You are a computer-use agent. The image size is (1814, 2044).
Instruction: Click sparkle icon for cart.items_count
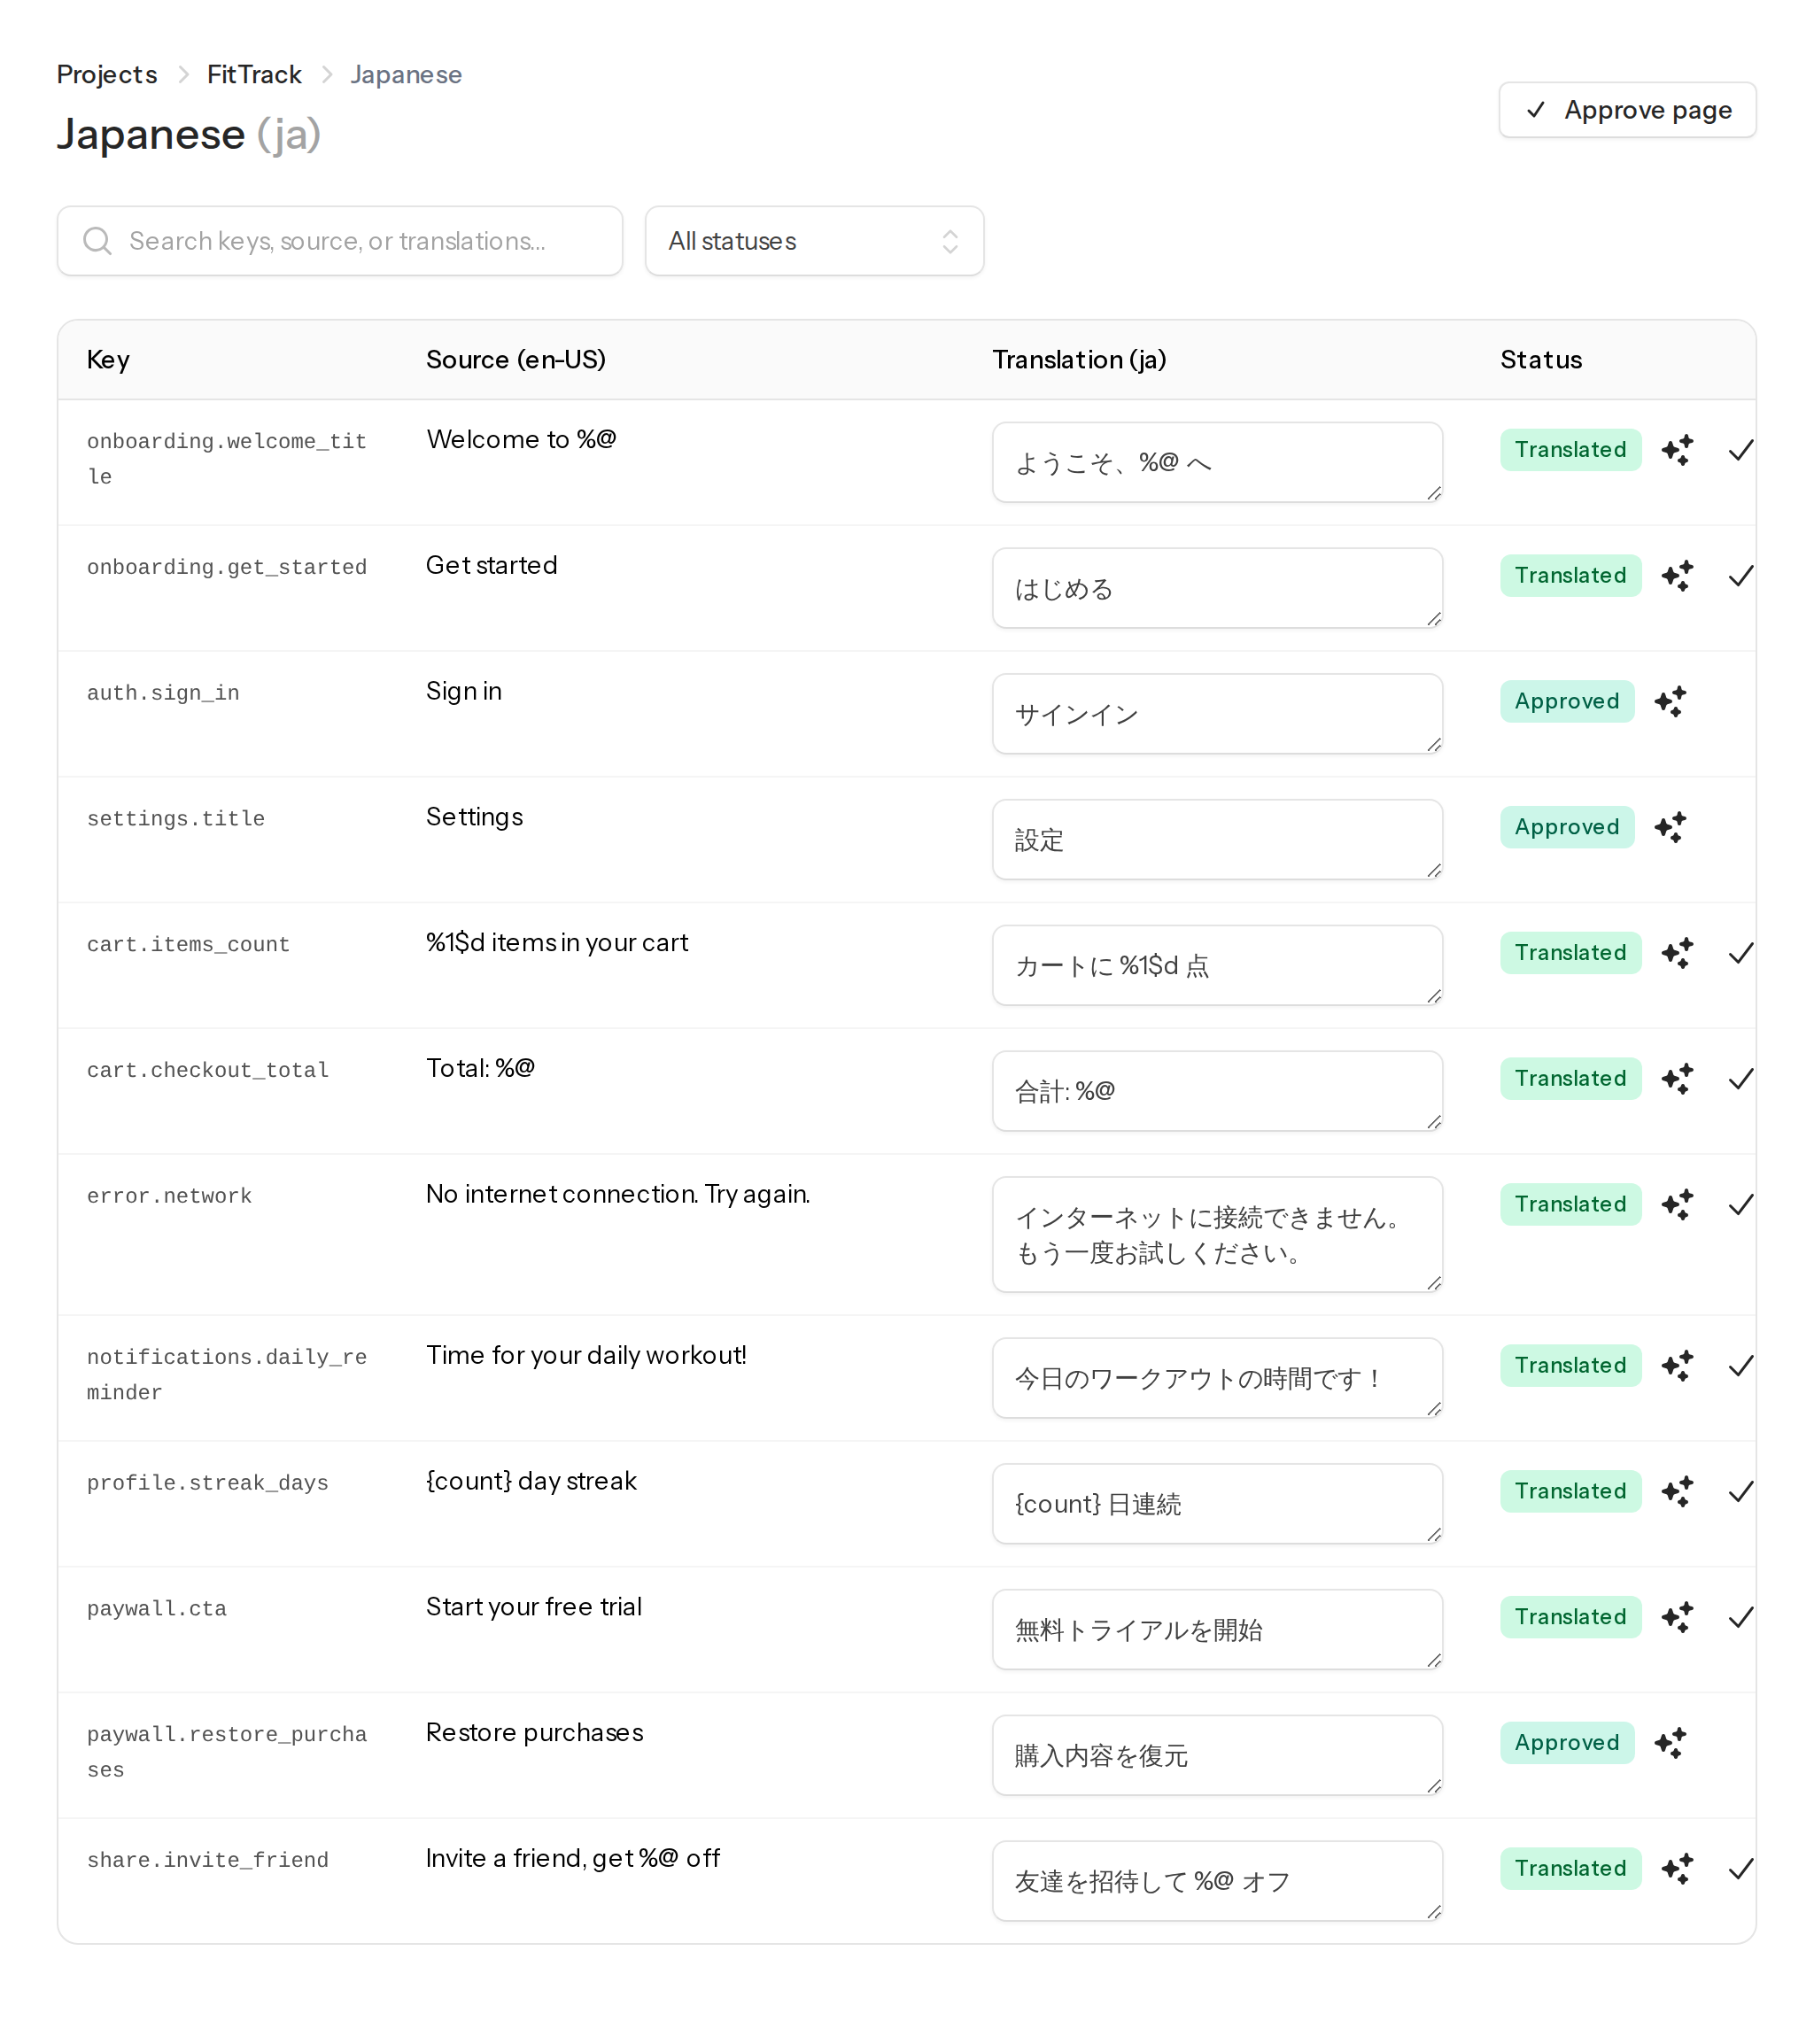point(1677,953)
